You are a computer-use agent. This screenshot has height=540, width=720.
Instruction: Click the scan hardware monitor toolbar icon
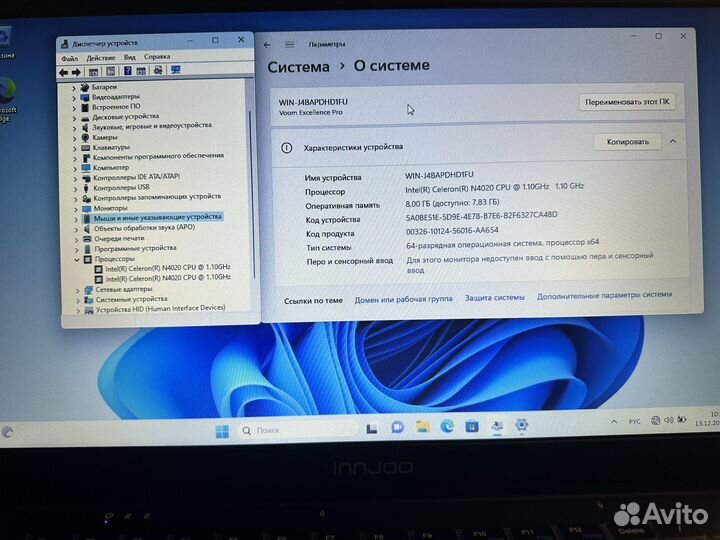[x=176, y=71]
